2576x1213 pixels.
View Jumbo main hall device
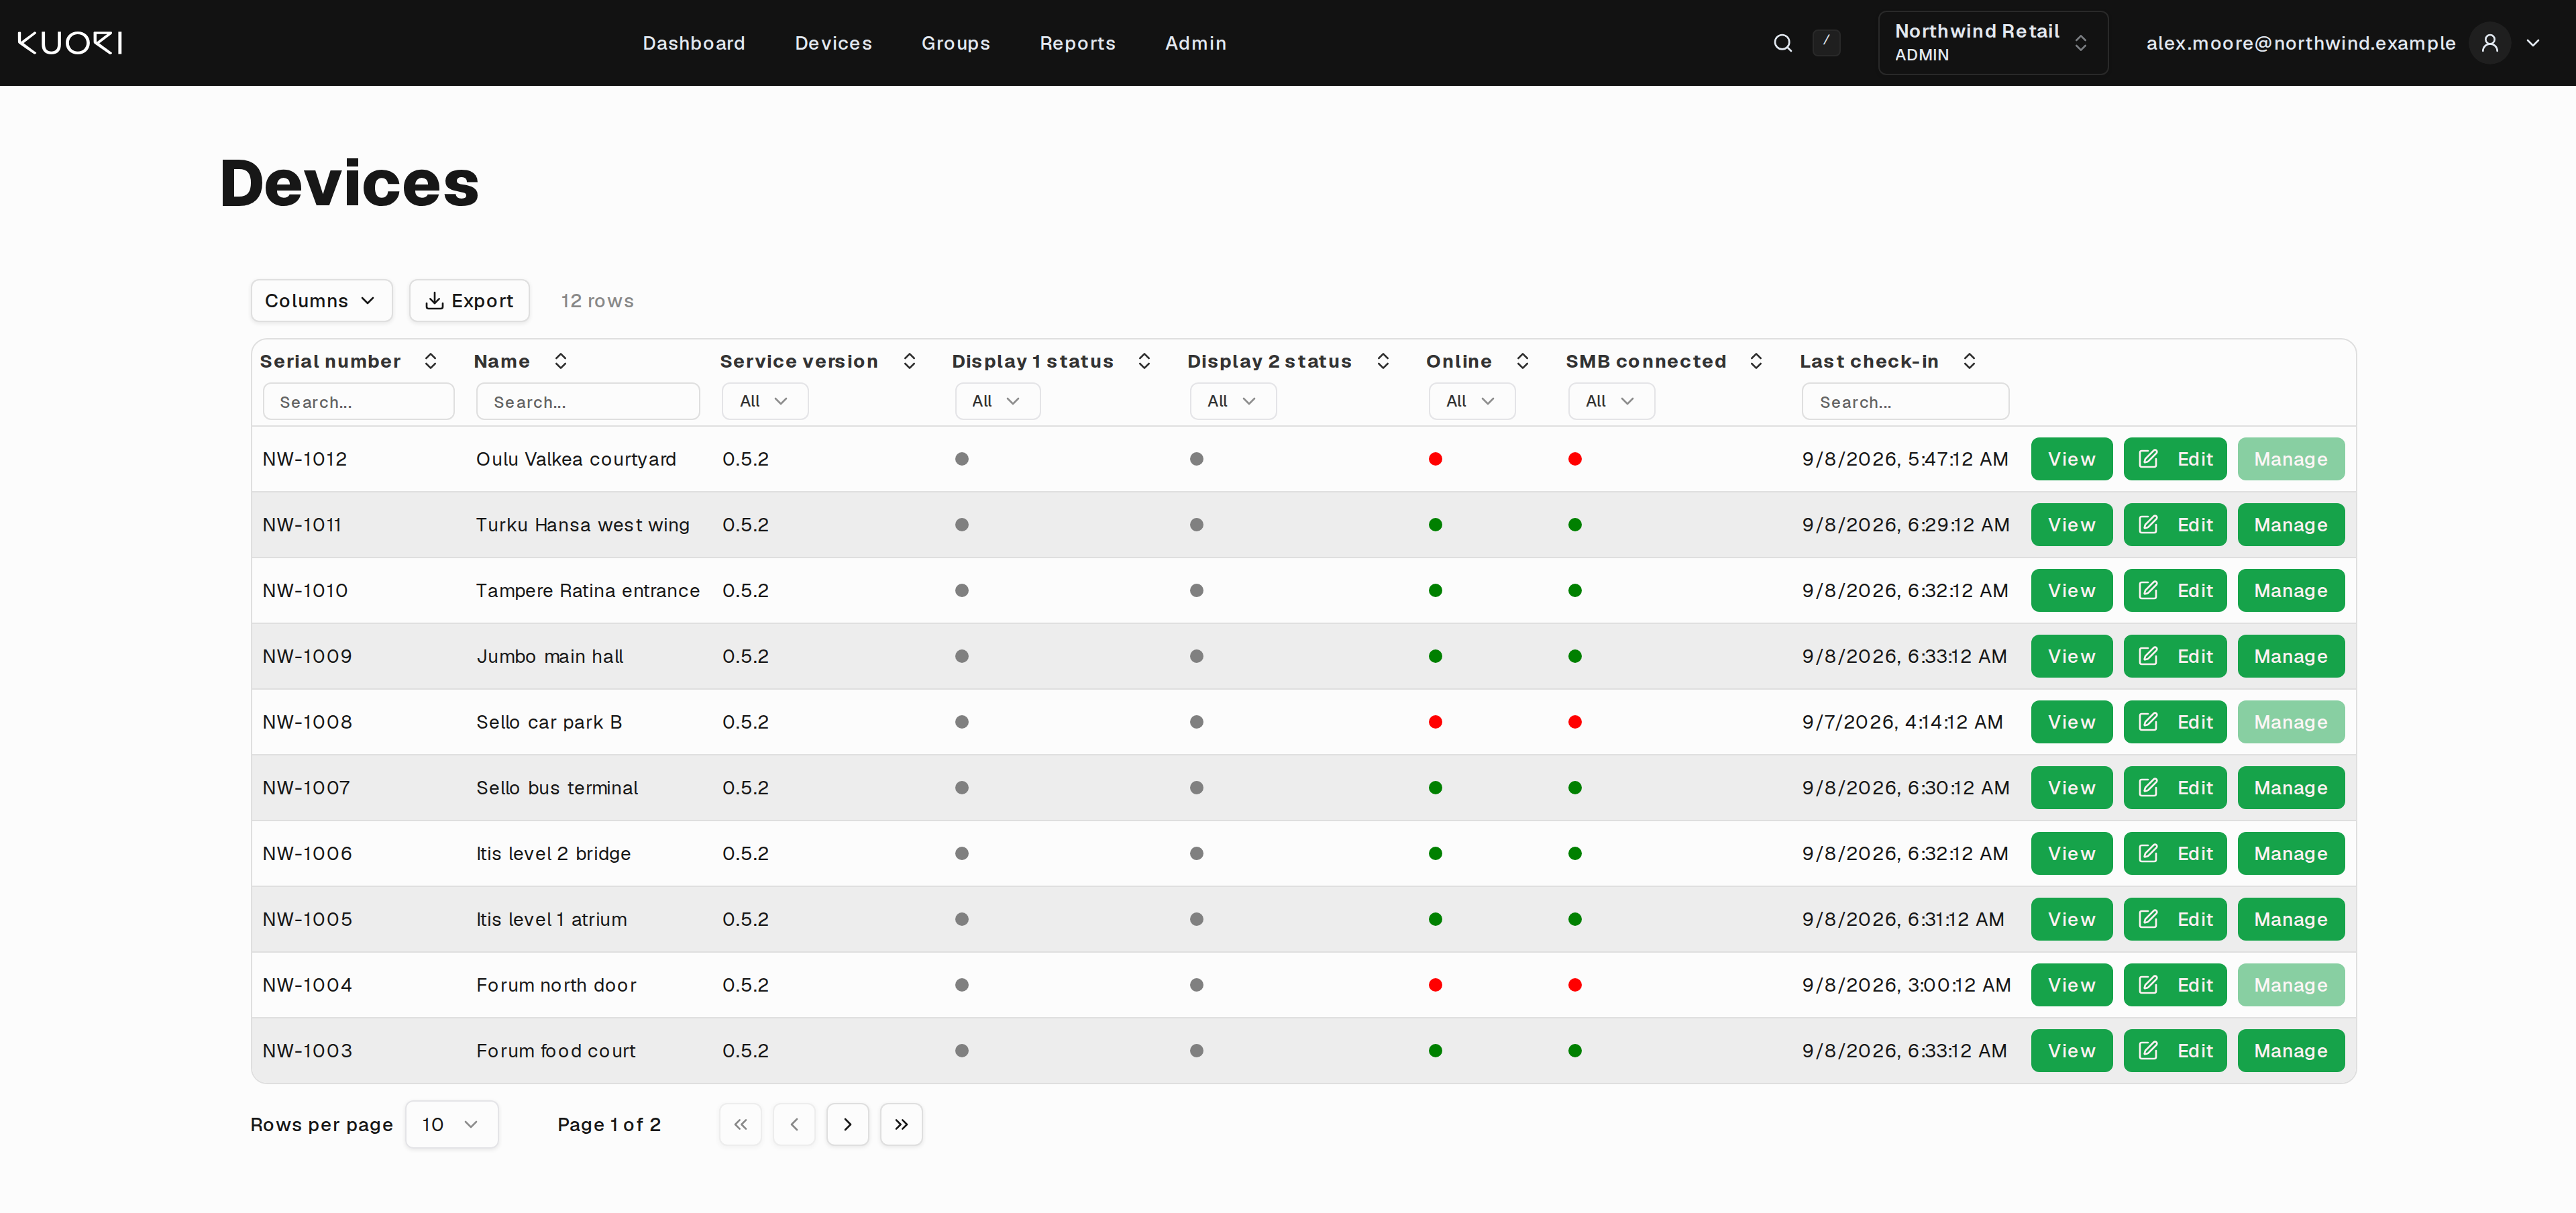pyautogui.click(x=2071, y=656)
